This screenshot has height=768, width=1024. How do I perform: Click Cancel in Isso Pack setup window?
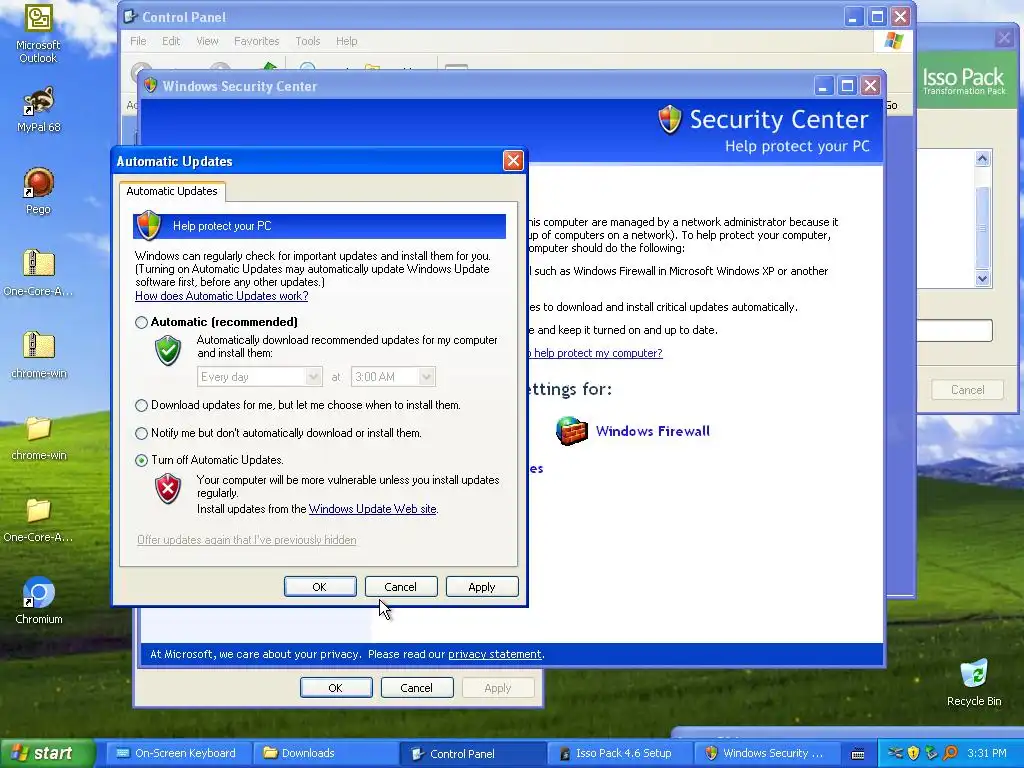[x=968, y=390]
